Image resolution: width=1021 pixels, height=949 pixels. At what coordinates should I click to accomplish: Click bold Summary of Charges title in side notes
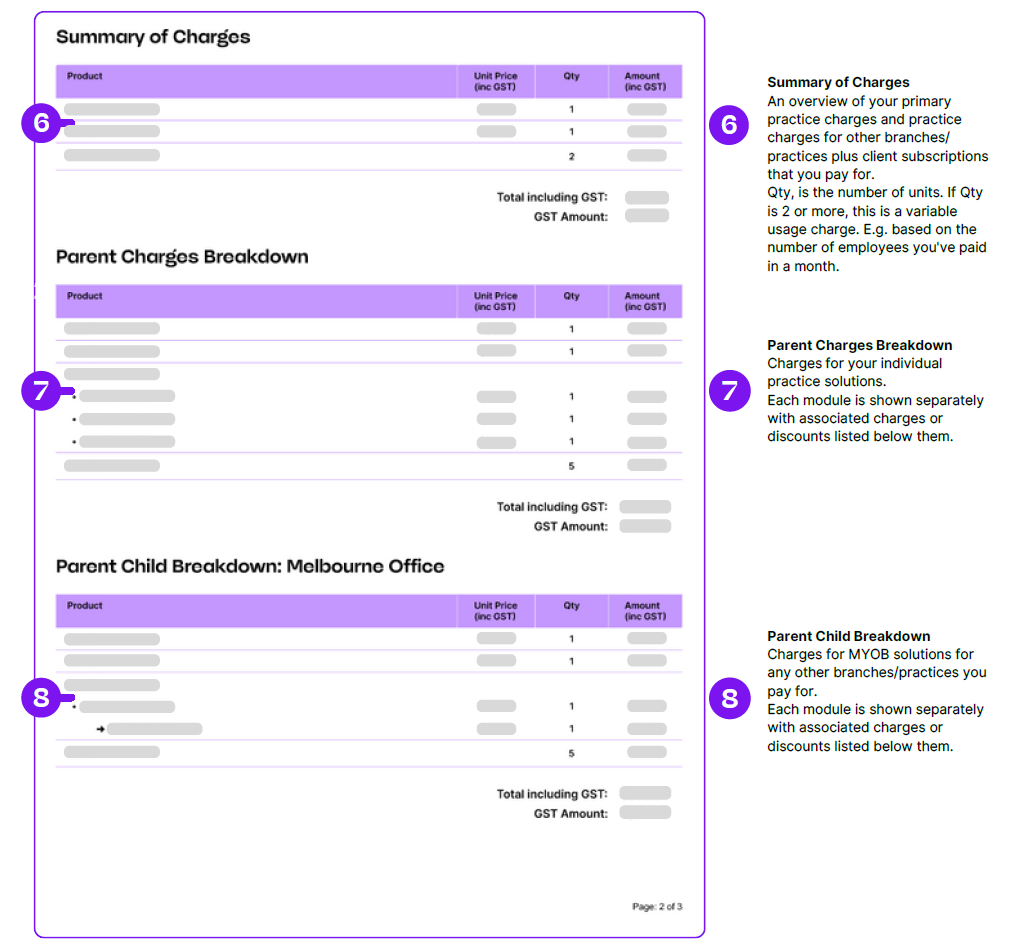click(838, 83)
